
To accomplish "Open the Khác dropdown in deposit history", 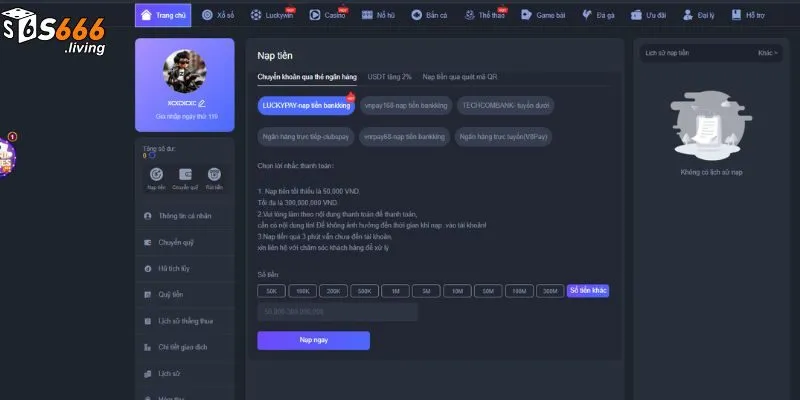I will (x=767, y=52).
